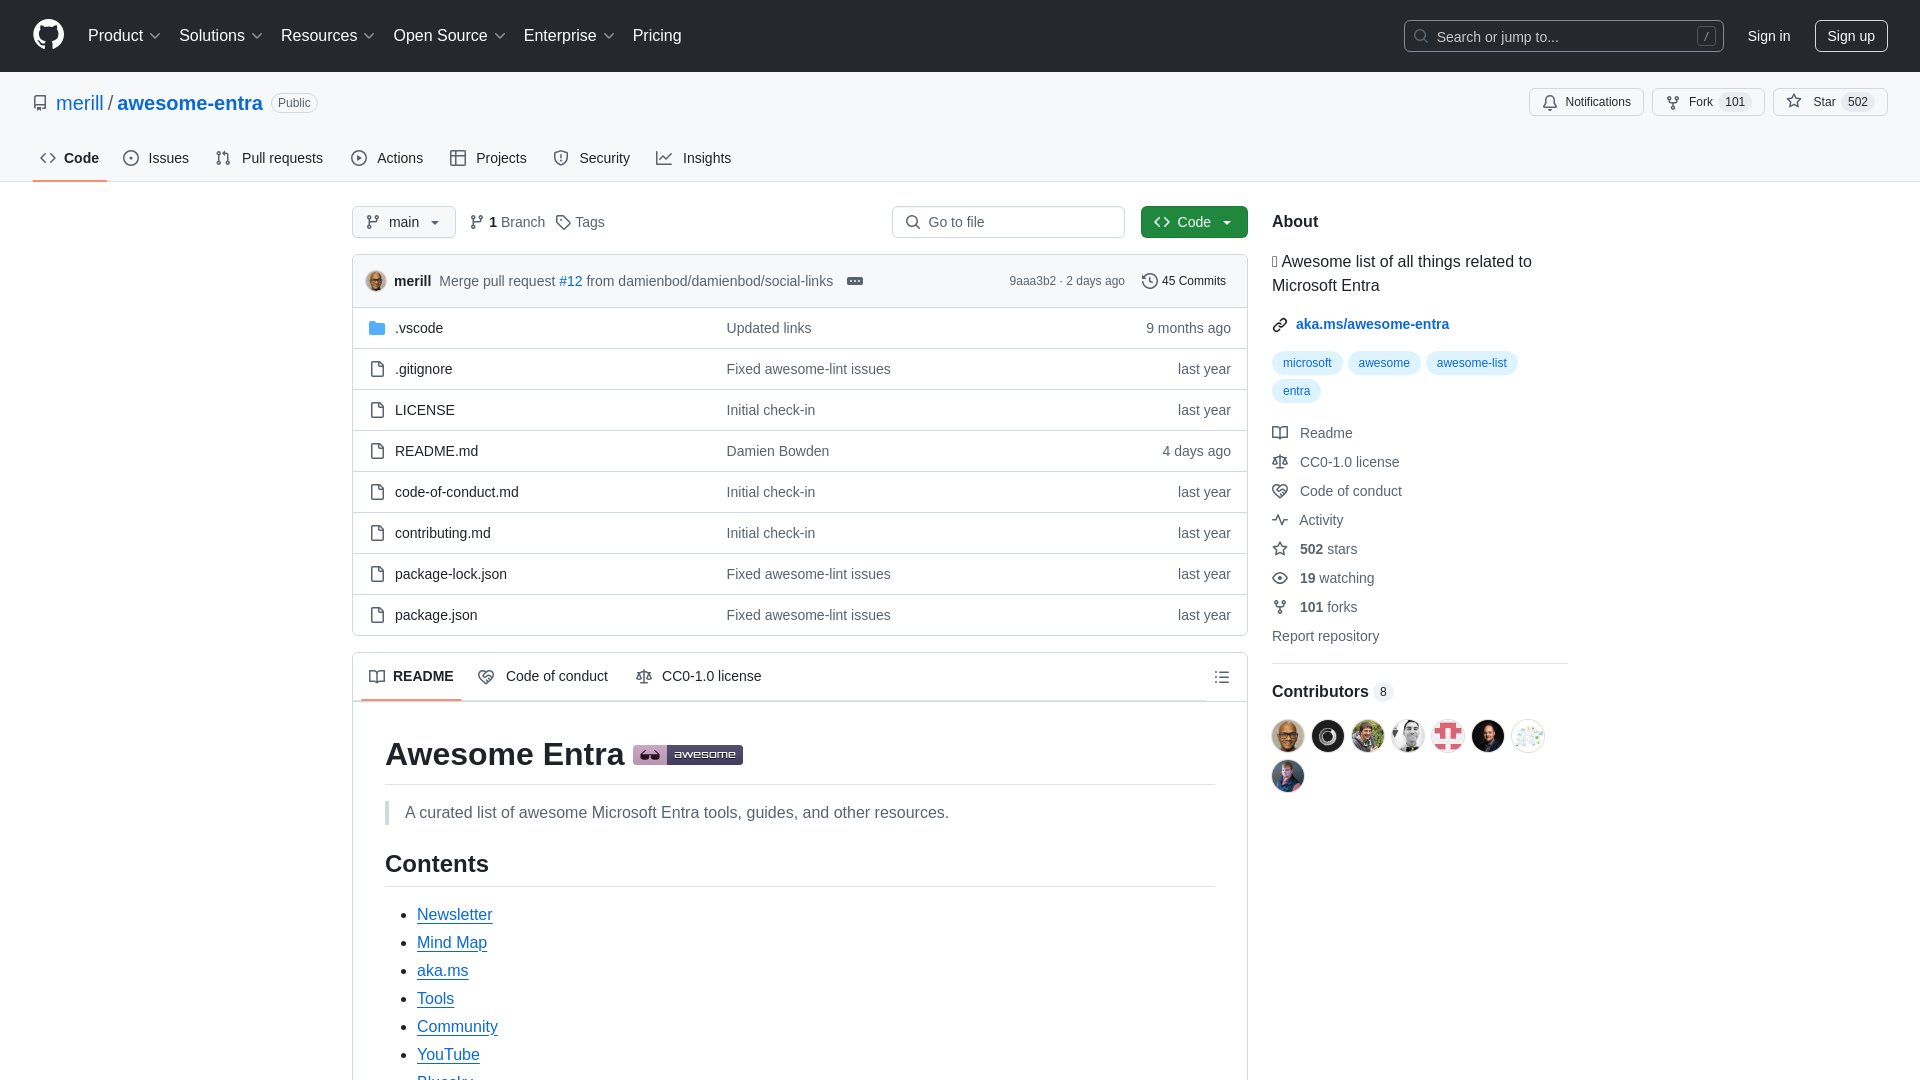The image size is (1920, 1080).
Task: Select the README tab
Action: coord(411,677)
